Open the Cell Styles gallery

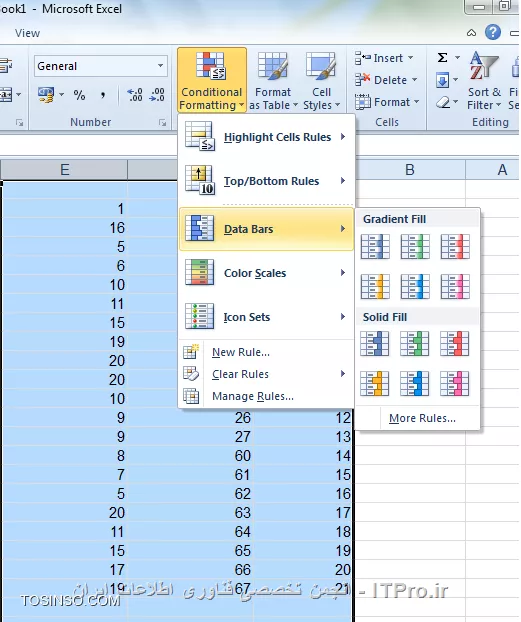click(x=321, y=81)
